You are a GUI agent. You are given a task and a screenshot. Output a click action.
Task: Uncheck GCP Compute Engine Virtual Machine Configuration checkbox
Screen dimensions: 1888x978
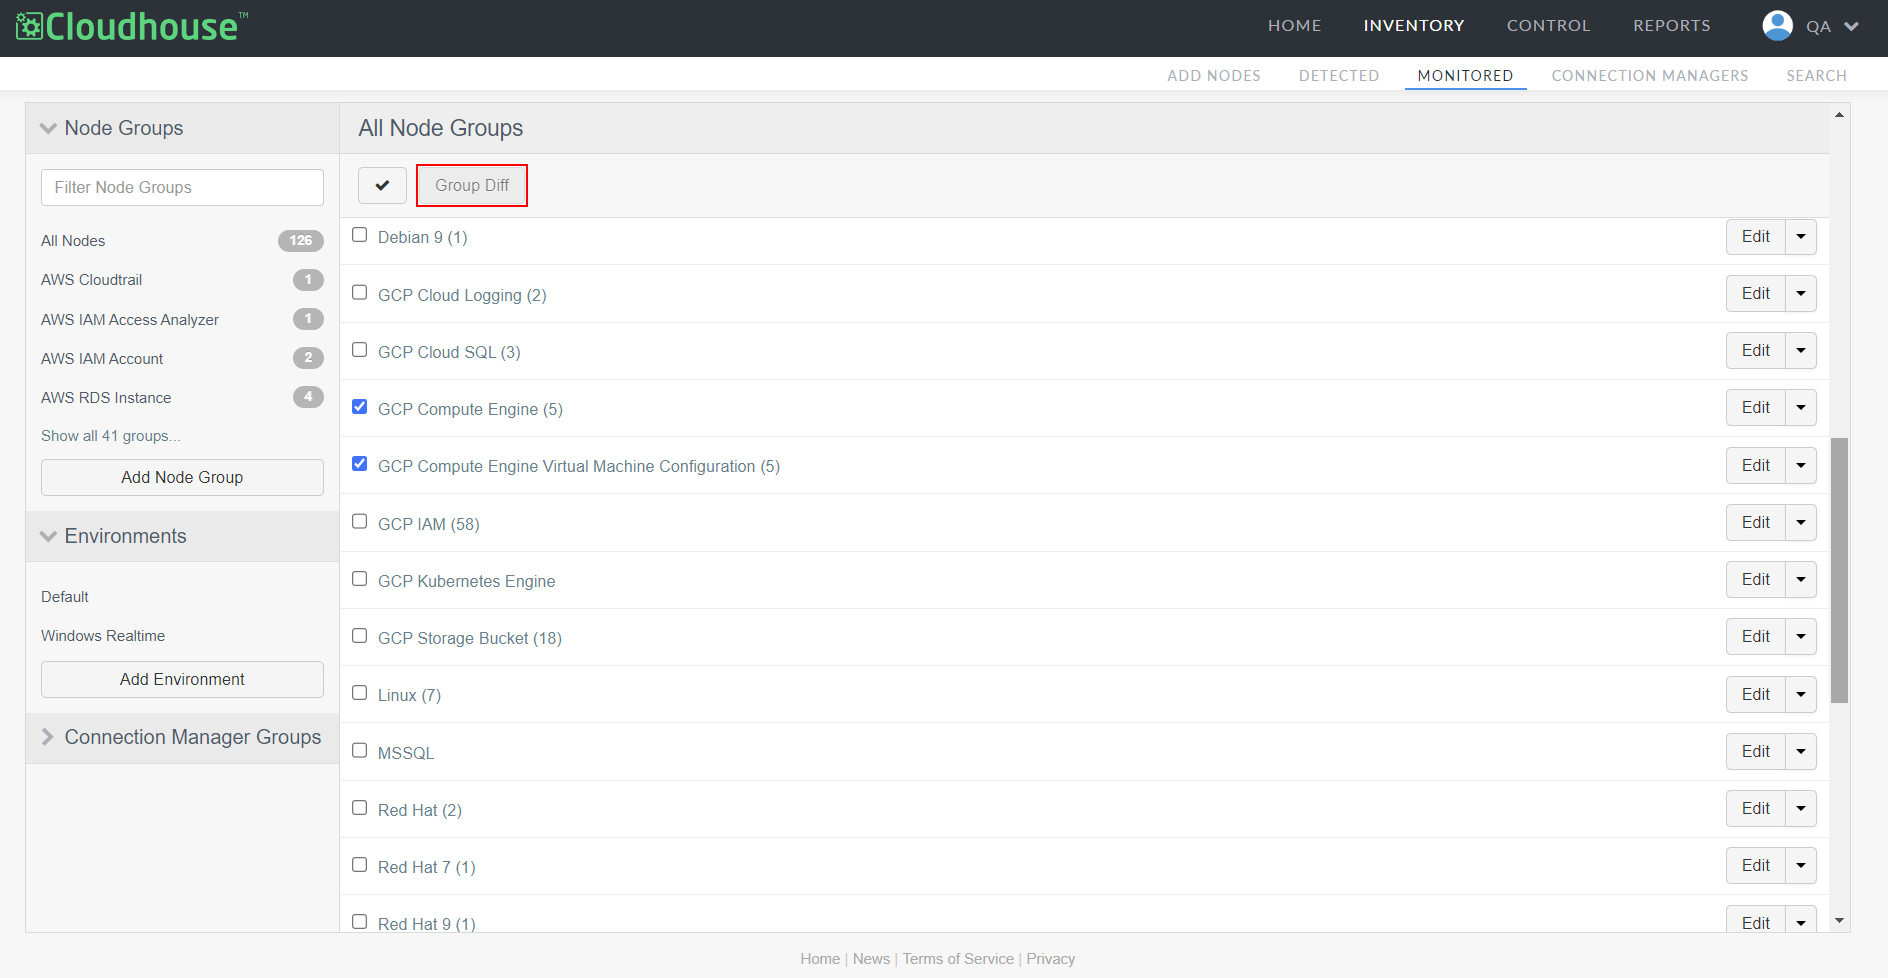click(x=360, y=464)
